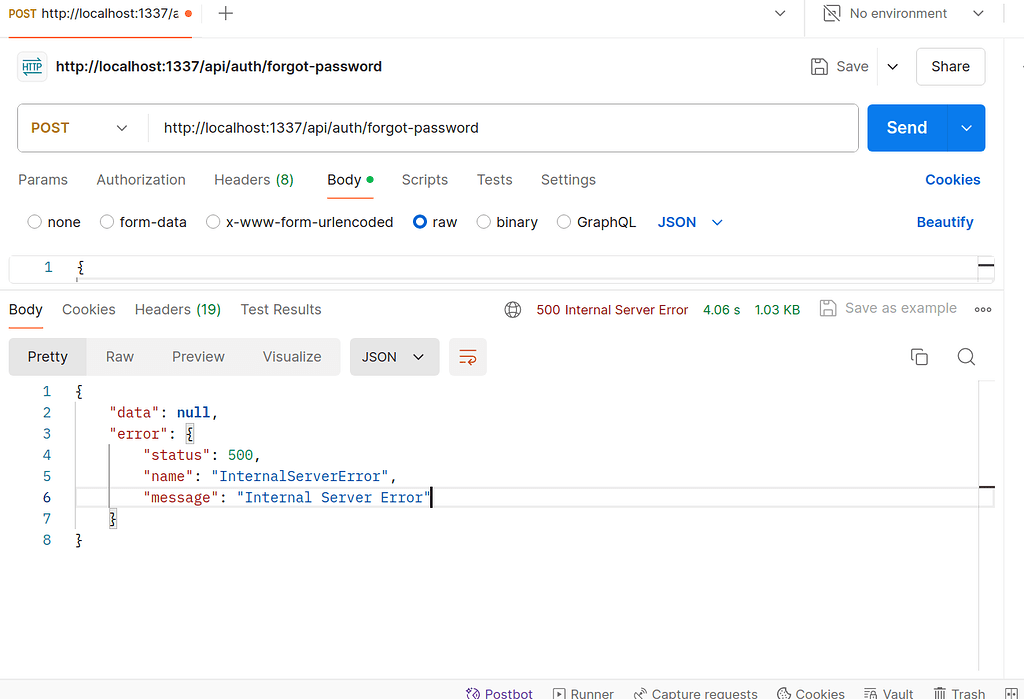Open the JSON body language dropdown
Viewport: 1024px width, 699px height.
(690, 222)
